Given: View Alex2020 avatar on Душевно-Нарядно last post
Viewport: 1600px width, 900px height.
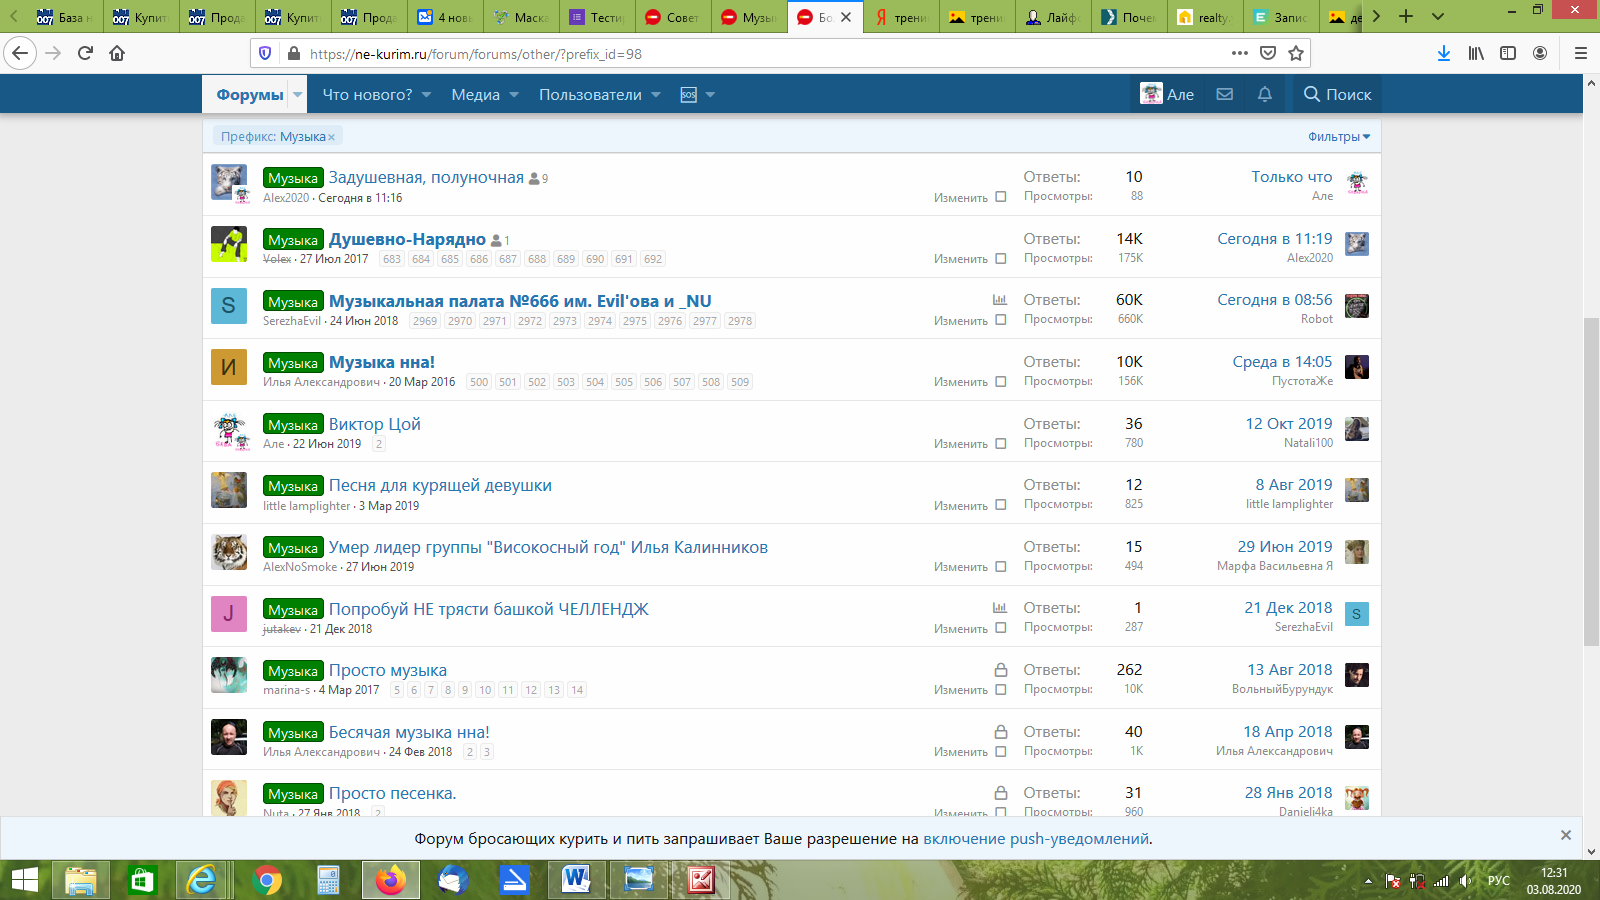Looking at the screenshot, I should click(x=1357, y=244).
